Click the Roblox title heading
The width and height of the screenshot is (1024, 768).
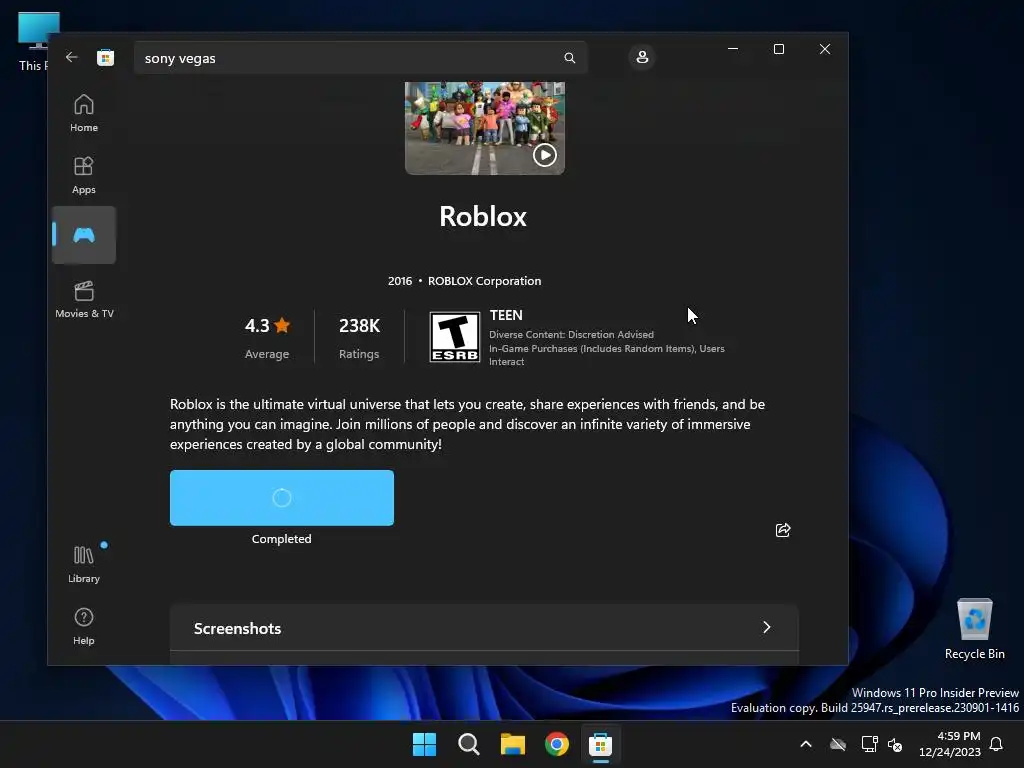click(x=483, y=217)
